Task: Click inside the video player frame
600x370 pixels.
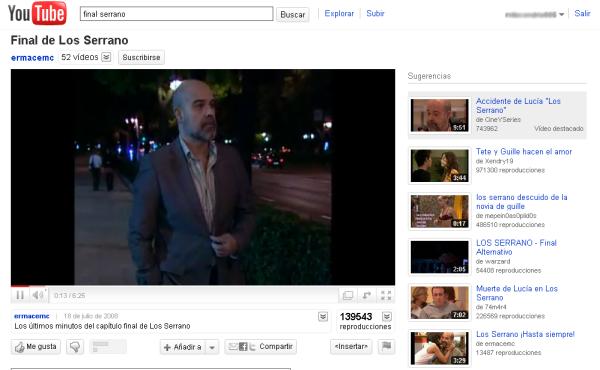Action: (x=203, y=177)
